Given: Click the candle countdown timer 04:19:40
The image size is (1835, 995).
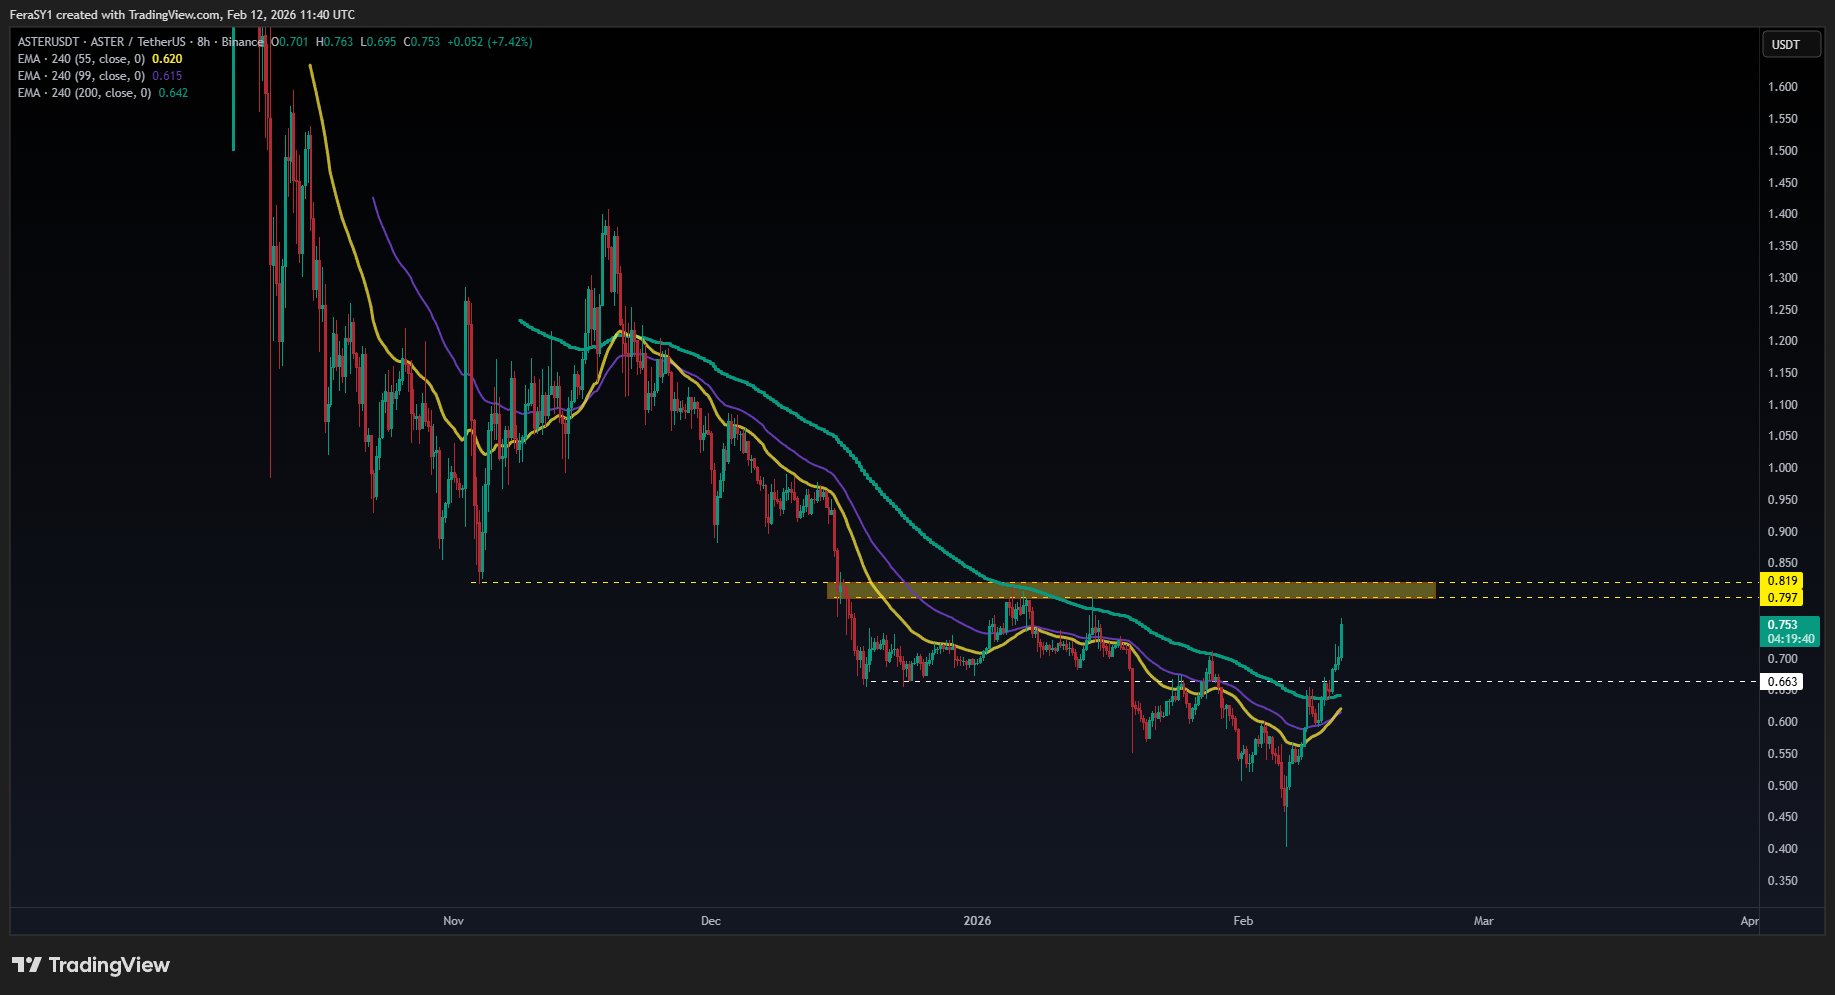Looking at the screenshot, I should 1789,639.
